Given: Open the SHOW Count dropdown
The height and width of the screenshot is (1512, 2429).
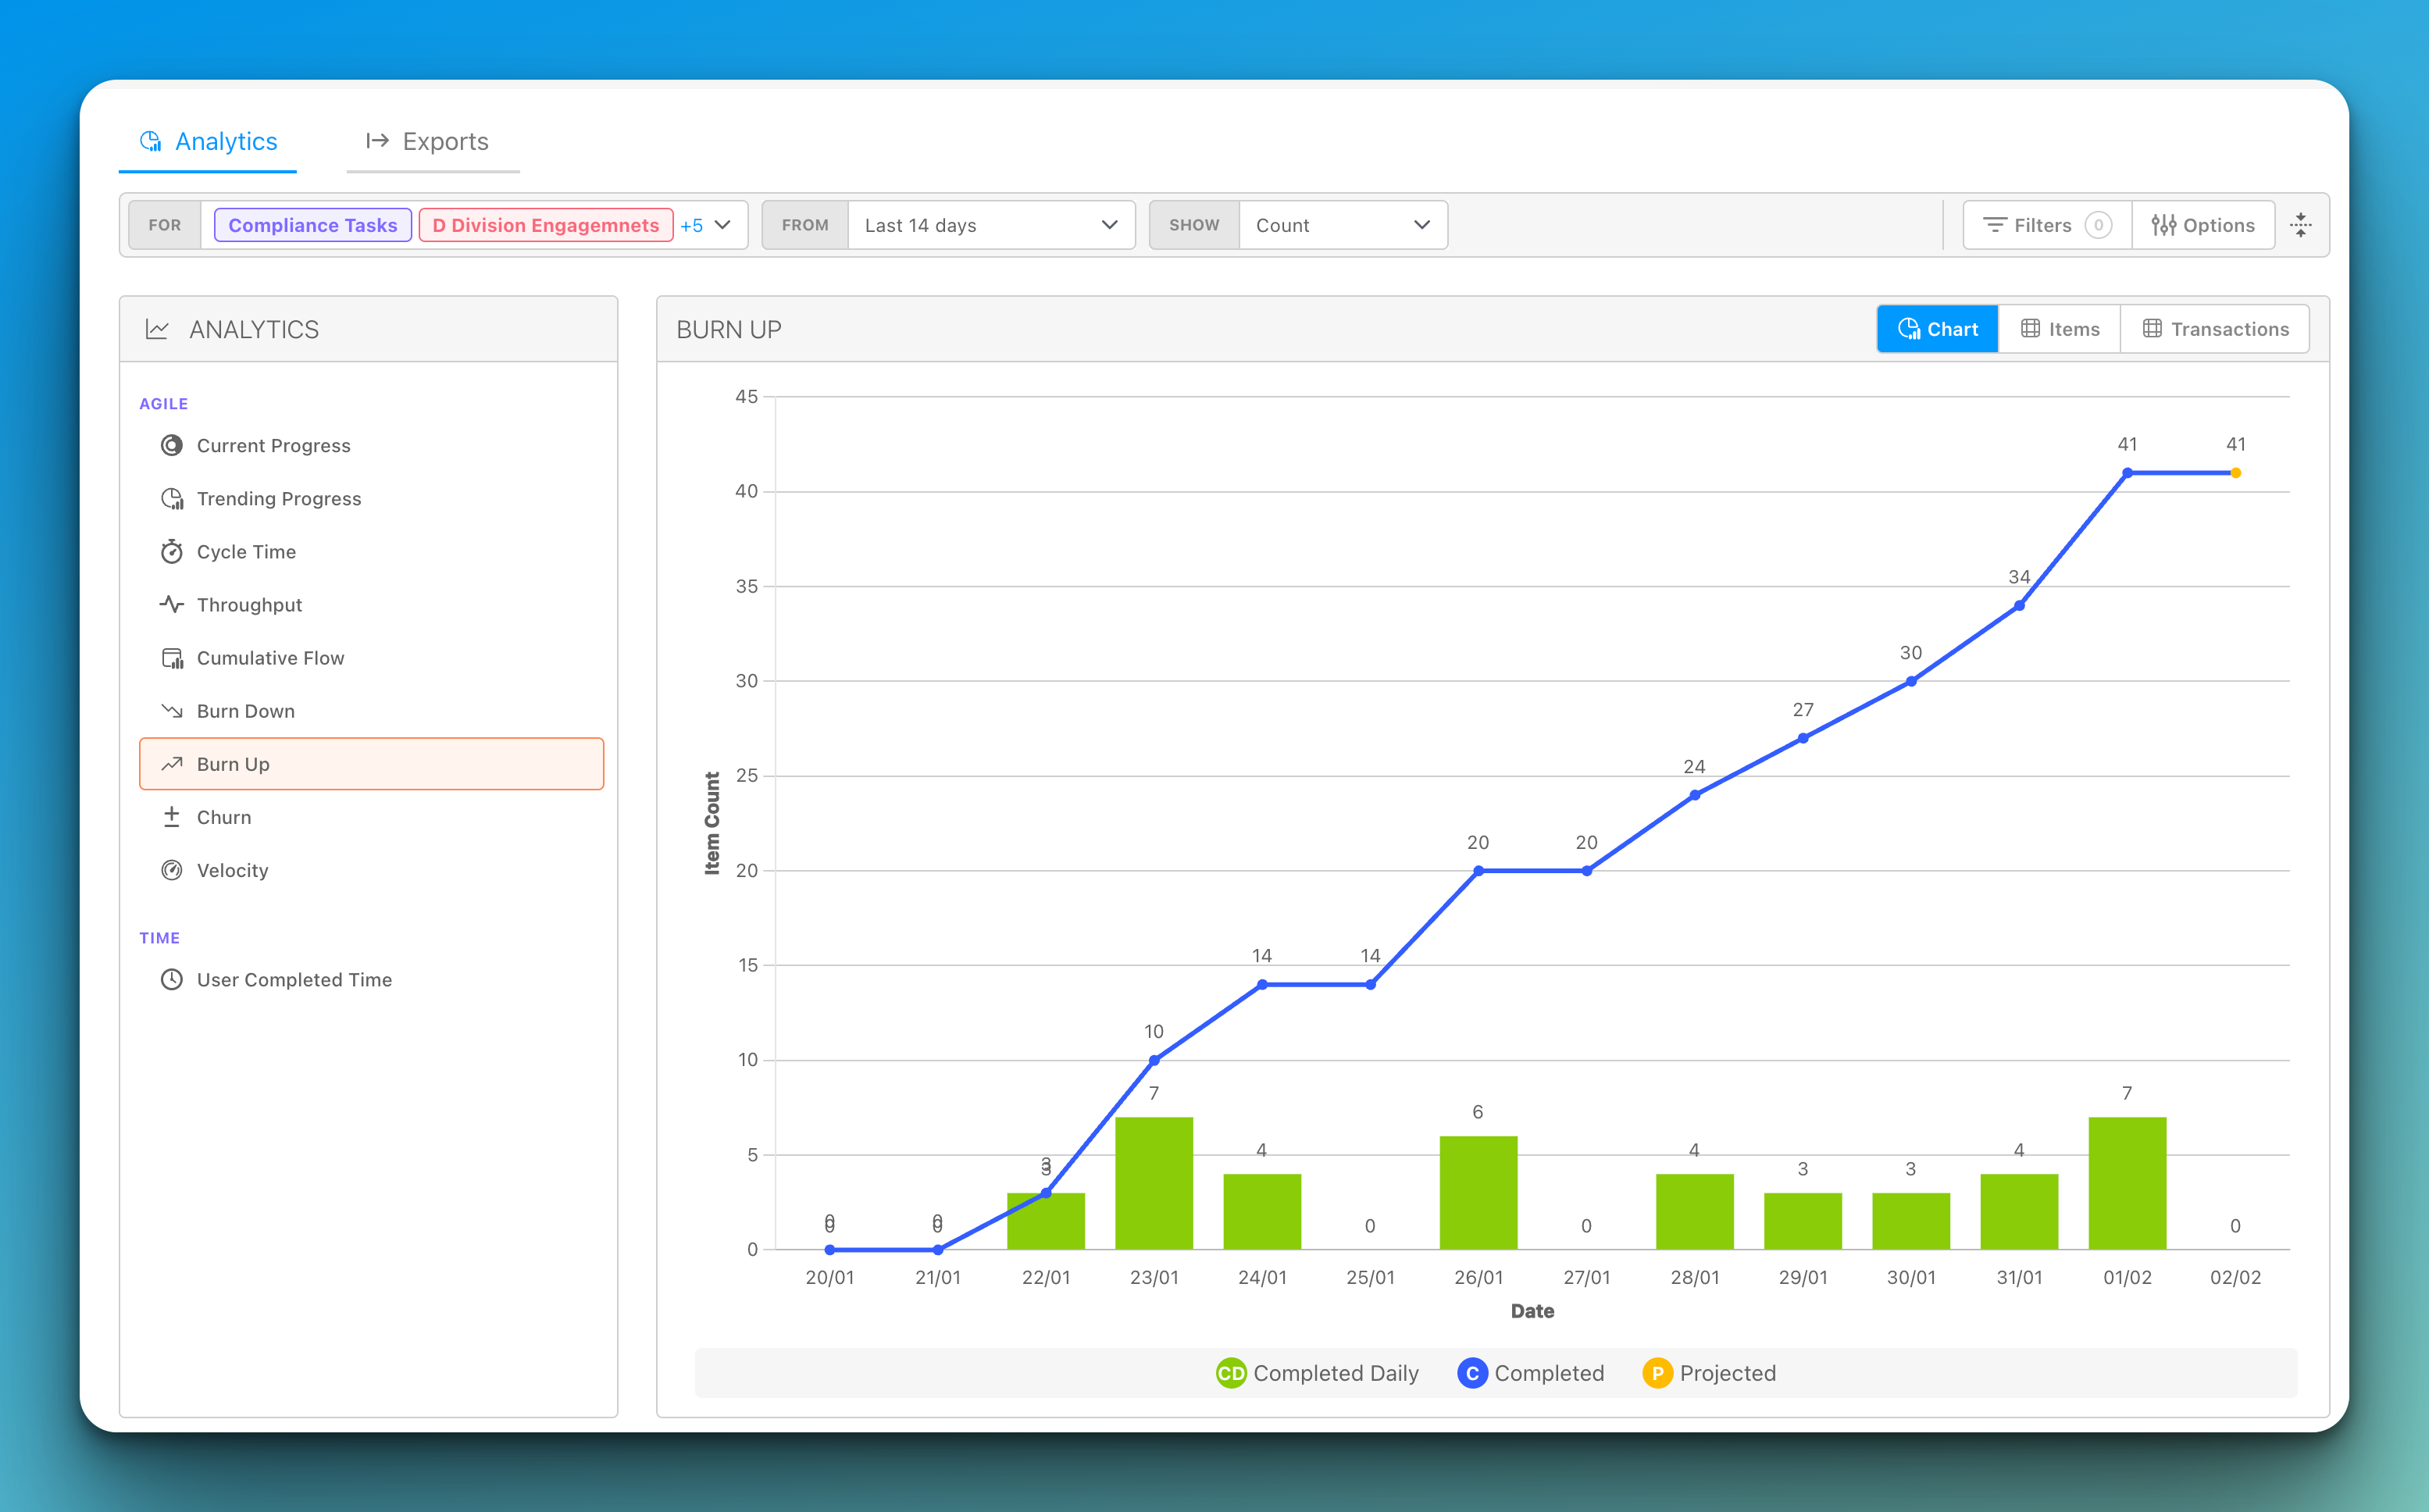Looking at the screenshot, I should (x=1341, y=225).
